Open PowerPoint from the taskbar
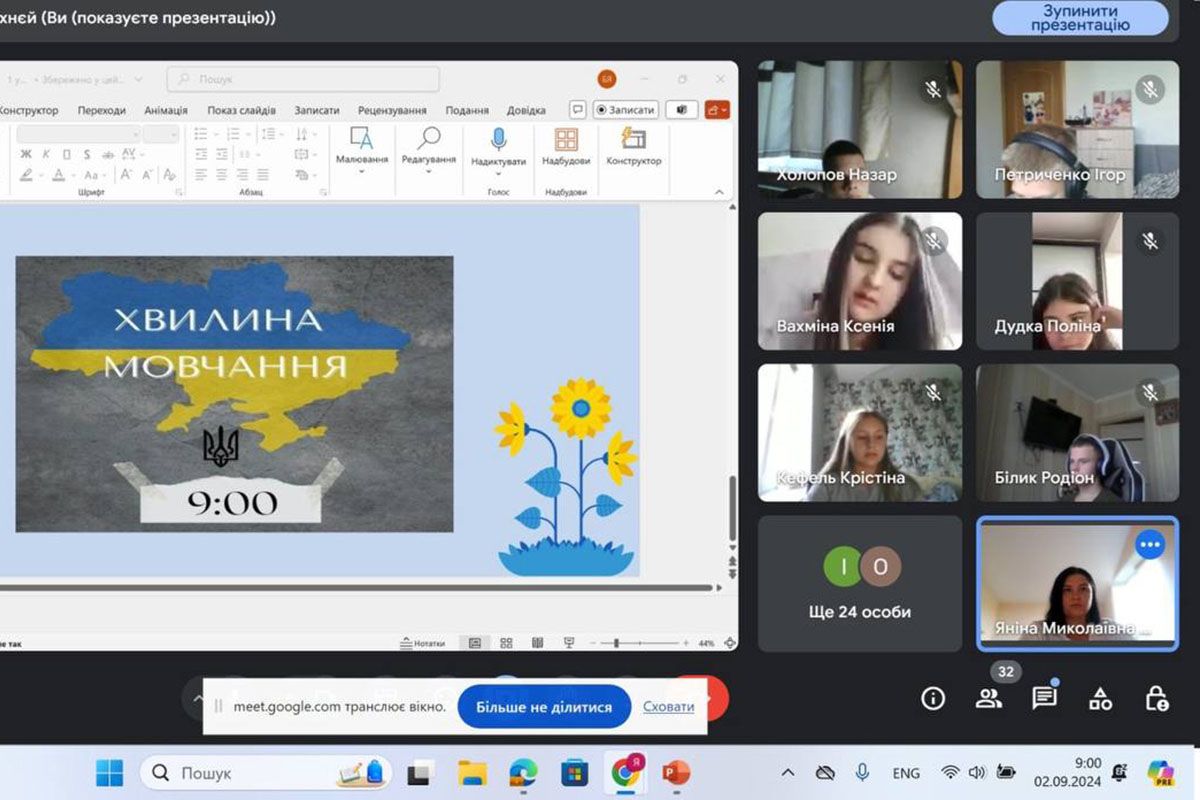 click(x=677, y=772)
